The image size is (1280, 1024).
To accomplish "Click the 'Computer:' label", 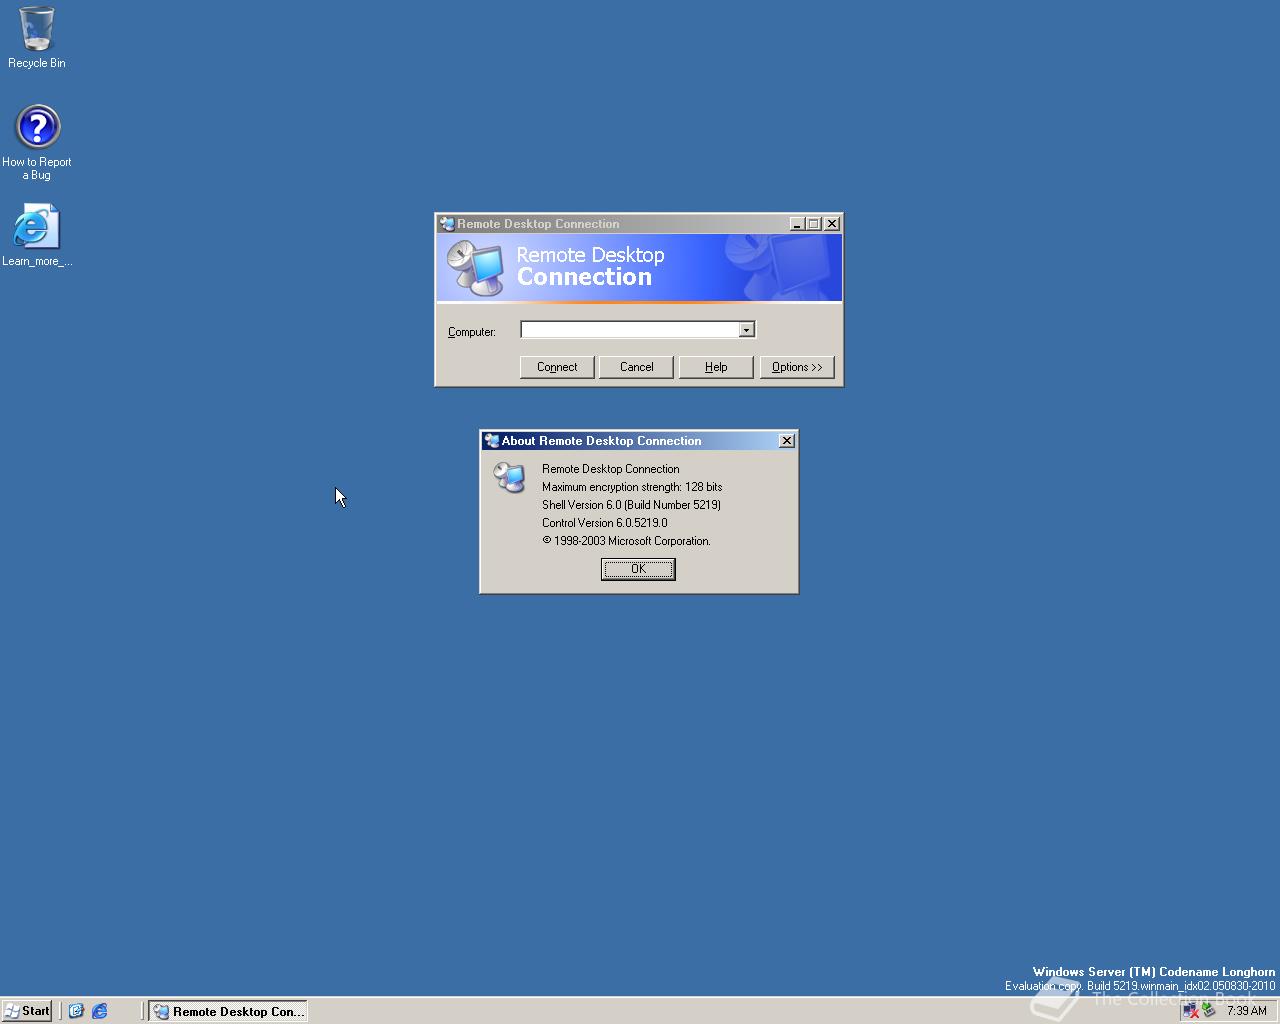I will tap(471, 332).
